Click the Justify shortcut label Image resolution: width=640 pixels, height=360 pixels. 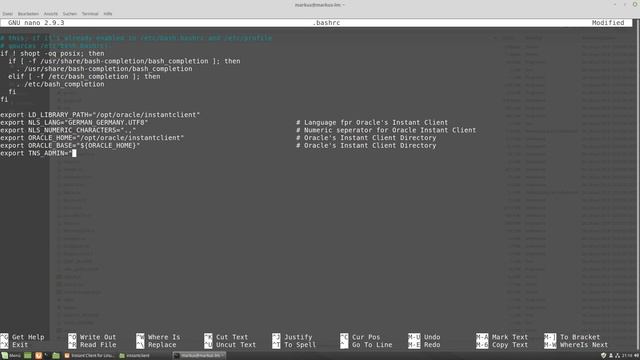pos(298,337)
